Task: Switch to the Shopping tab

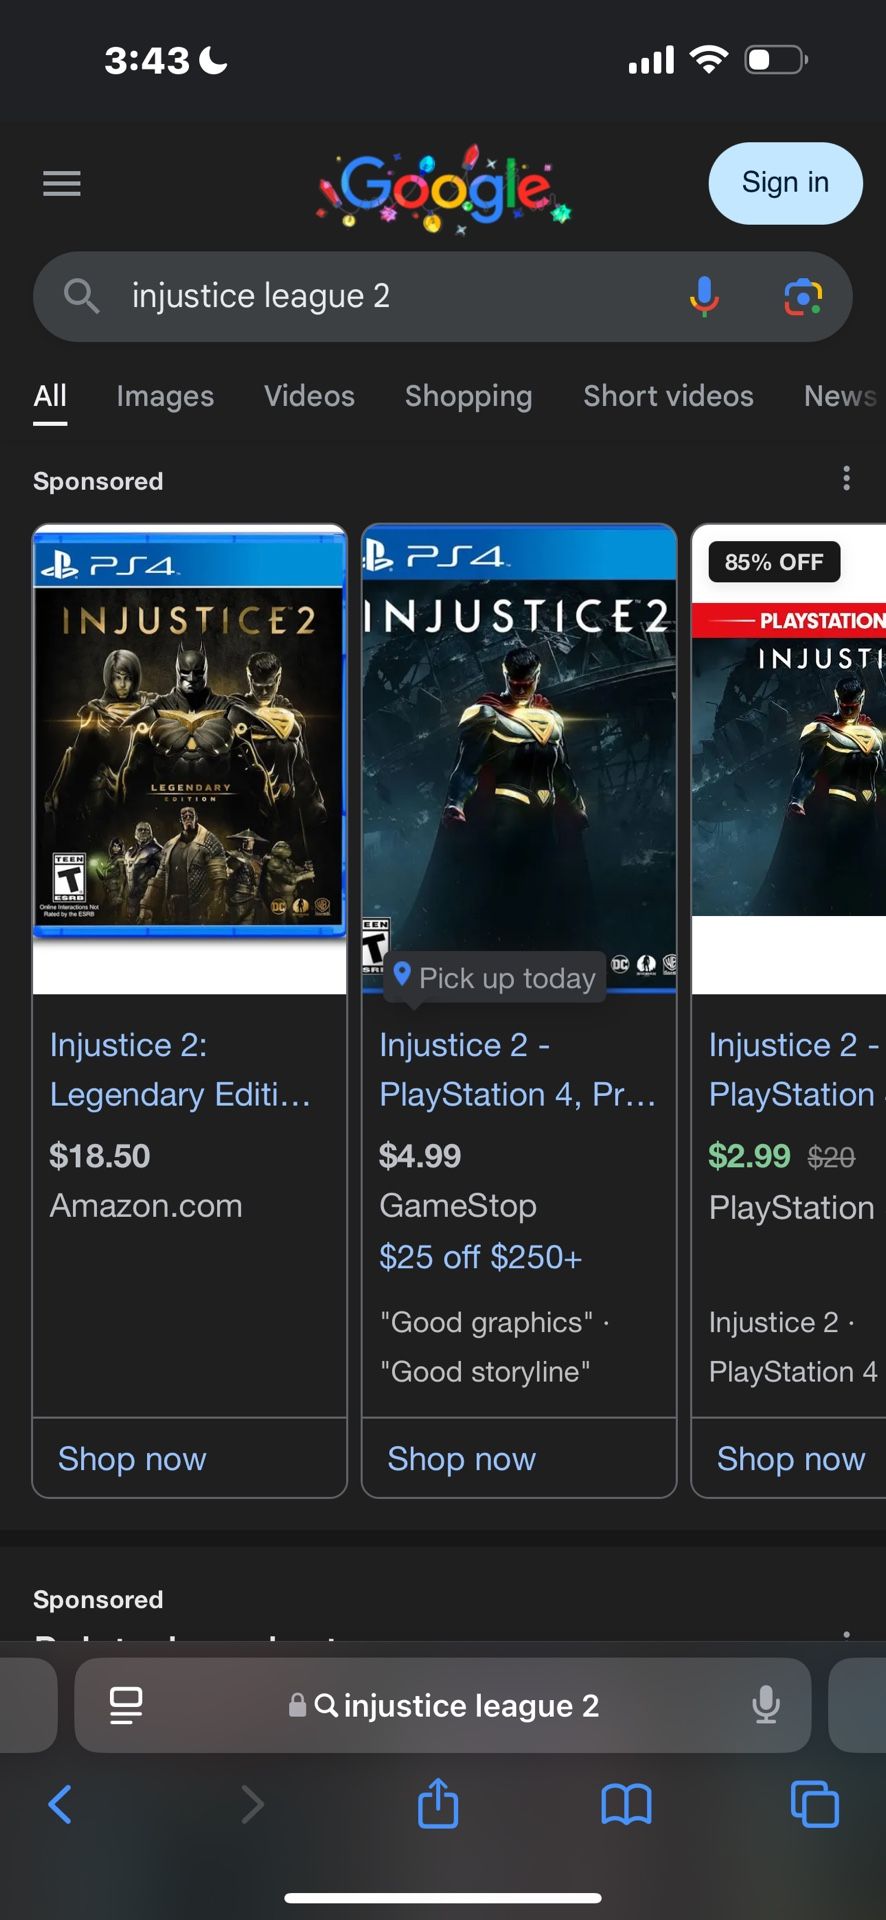Action: 468,396
